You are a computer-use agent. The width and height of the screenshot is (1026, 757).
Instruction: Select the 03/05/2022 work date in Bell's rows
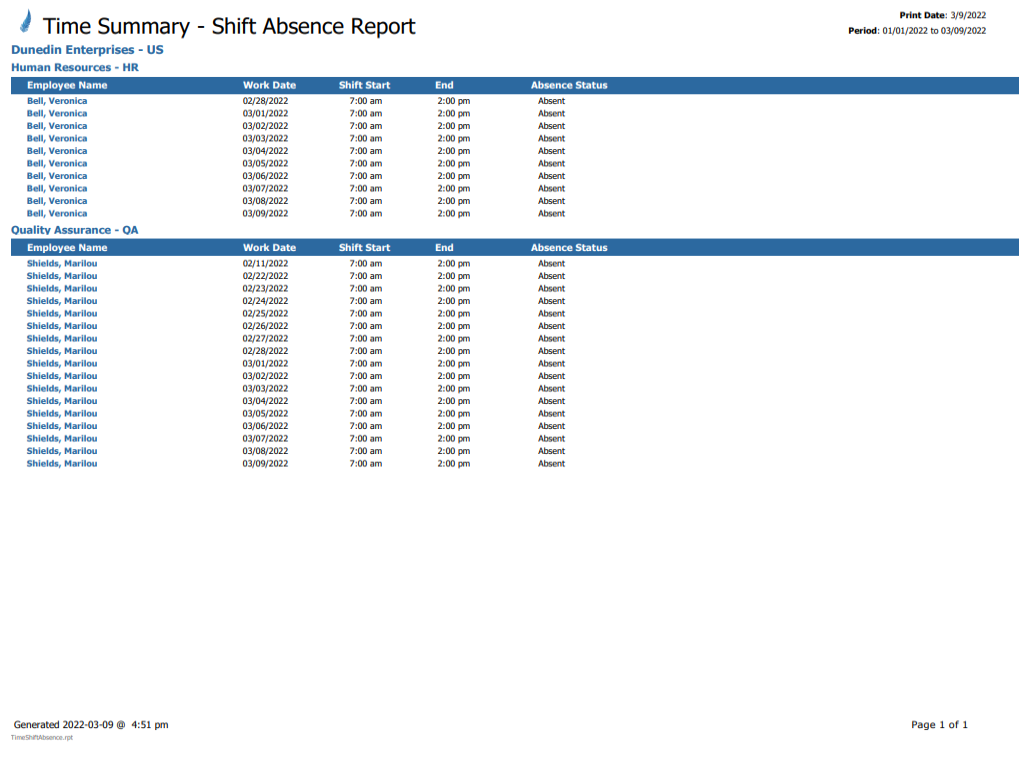265,163
